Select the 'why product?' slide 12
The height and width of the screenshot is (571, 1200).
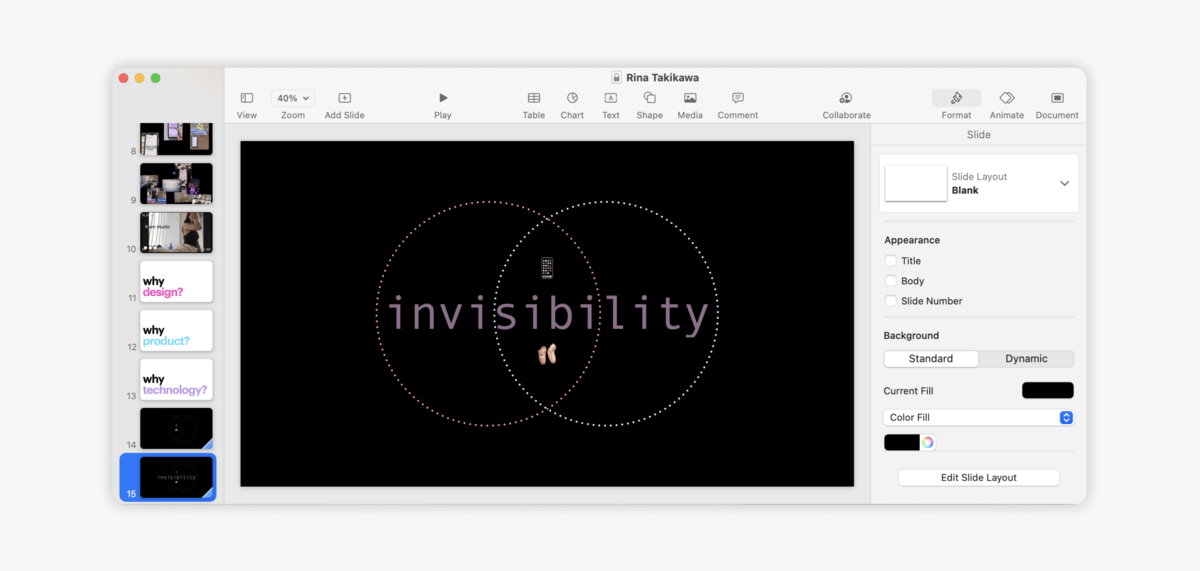coord(176,330)
